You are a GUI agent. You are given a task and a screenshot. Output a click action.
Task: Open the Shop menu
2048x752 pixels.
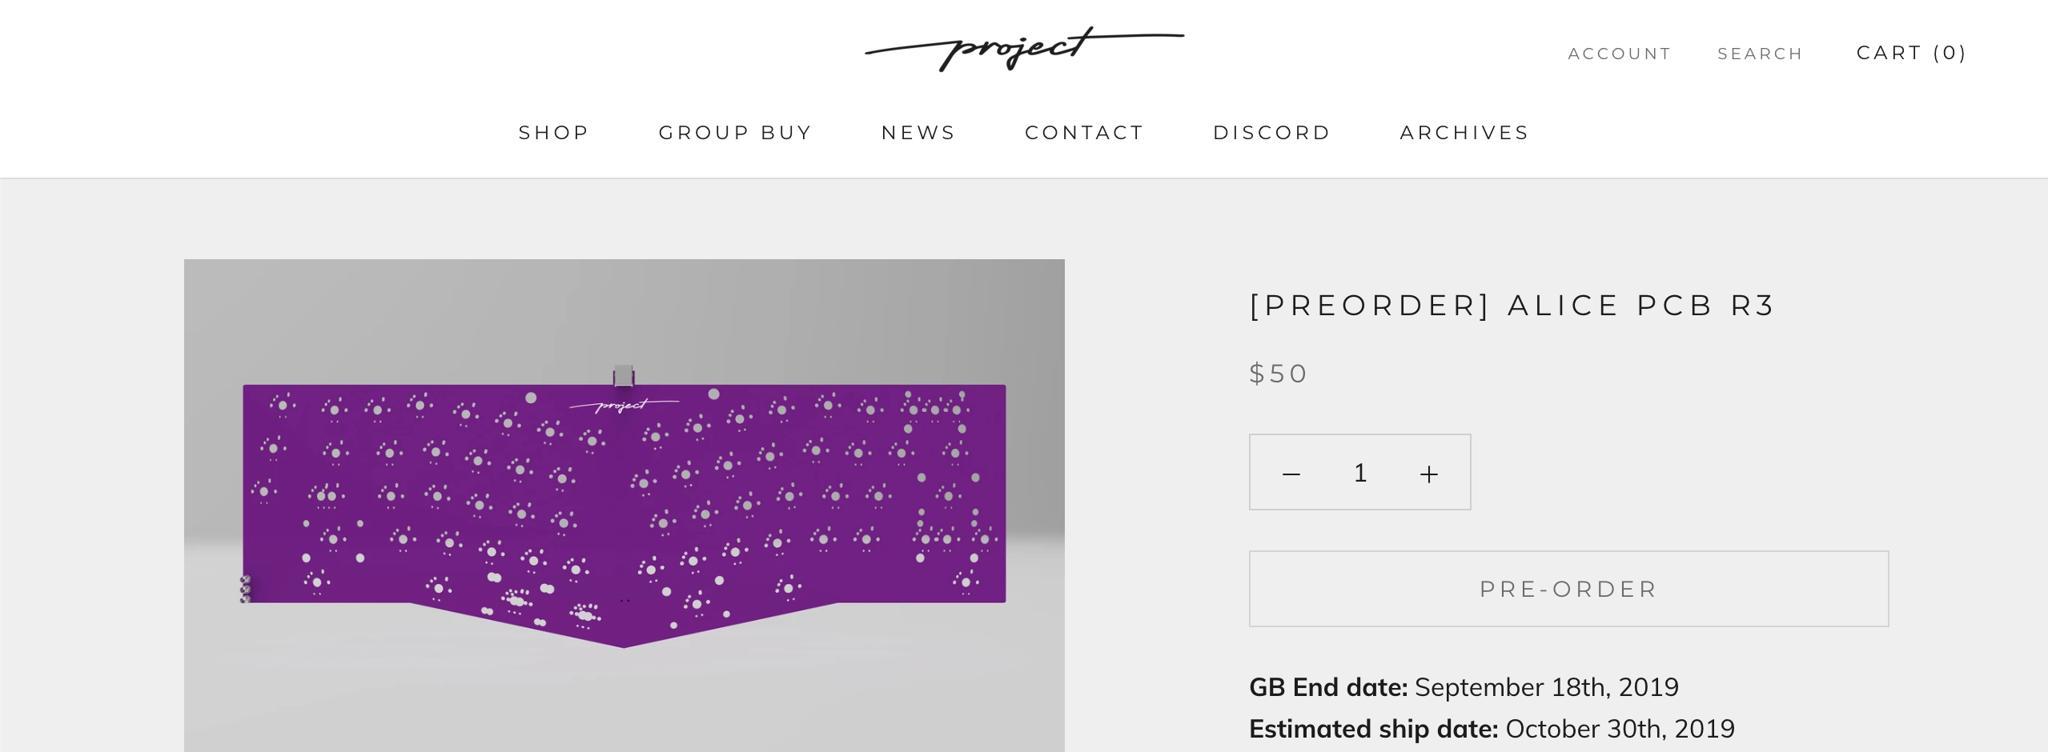[554, 132]
